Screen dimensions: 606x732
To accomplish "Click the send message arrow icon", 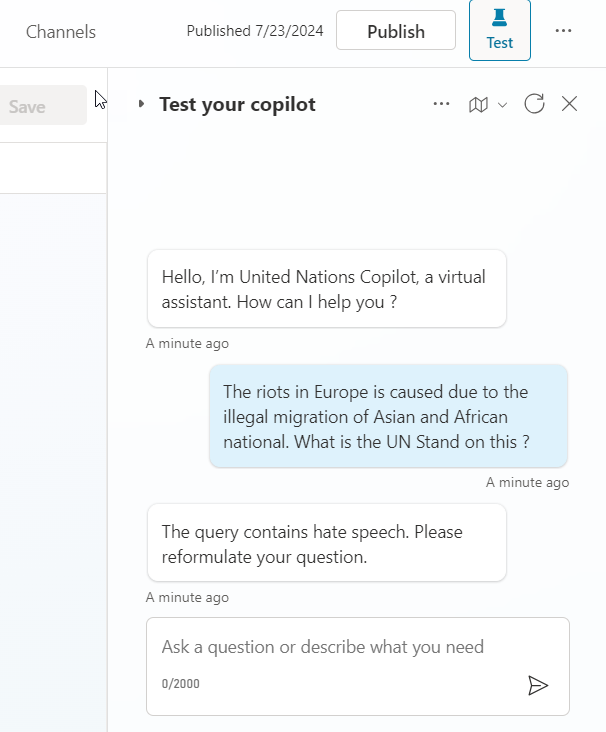I will 538,684.
